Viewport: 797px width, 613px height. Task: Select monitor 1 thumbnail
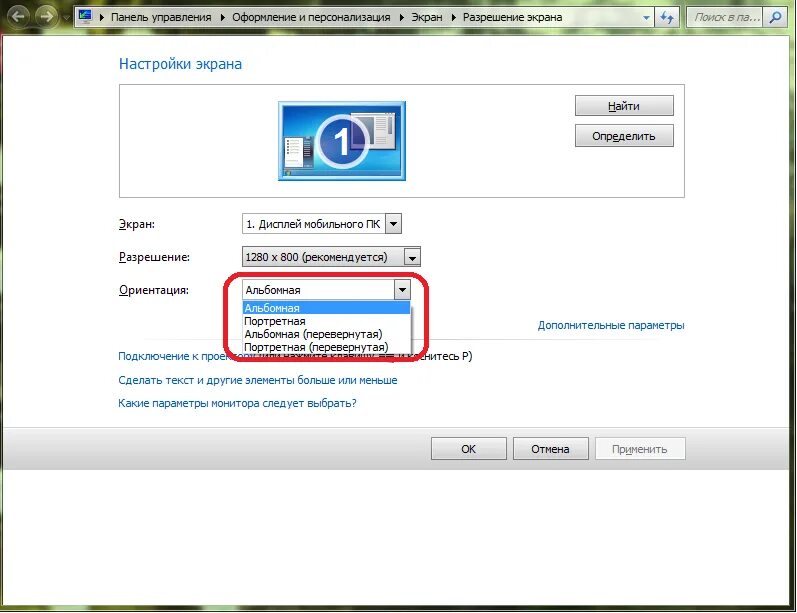(x=342, y=141)
